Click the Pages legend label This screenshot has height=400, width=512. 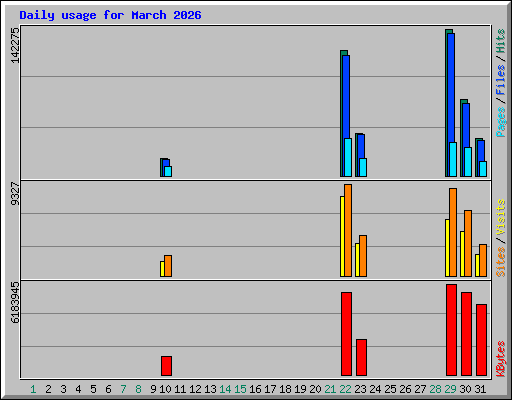pos(501,122)
